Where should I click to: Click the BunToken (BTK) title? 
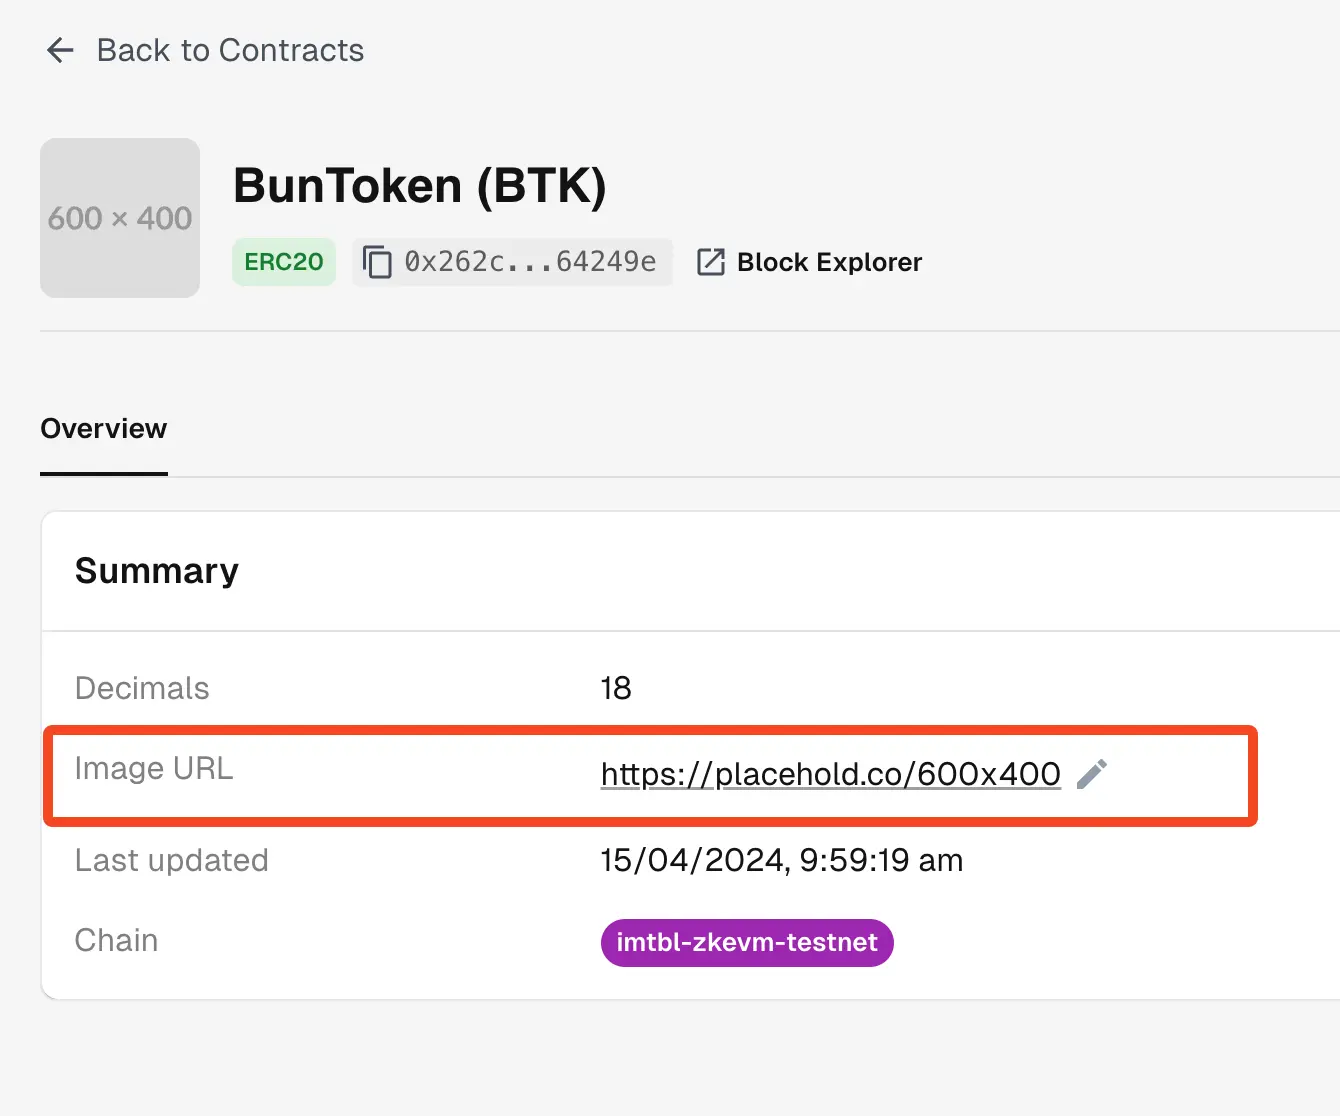click(419, 185)
